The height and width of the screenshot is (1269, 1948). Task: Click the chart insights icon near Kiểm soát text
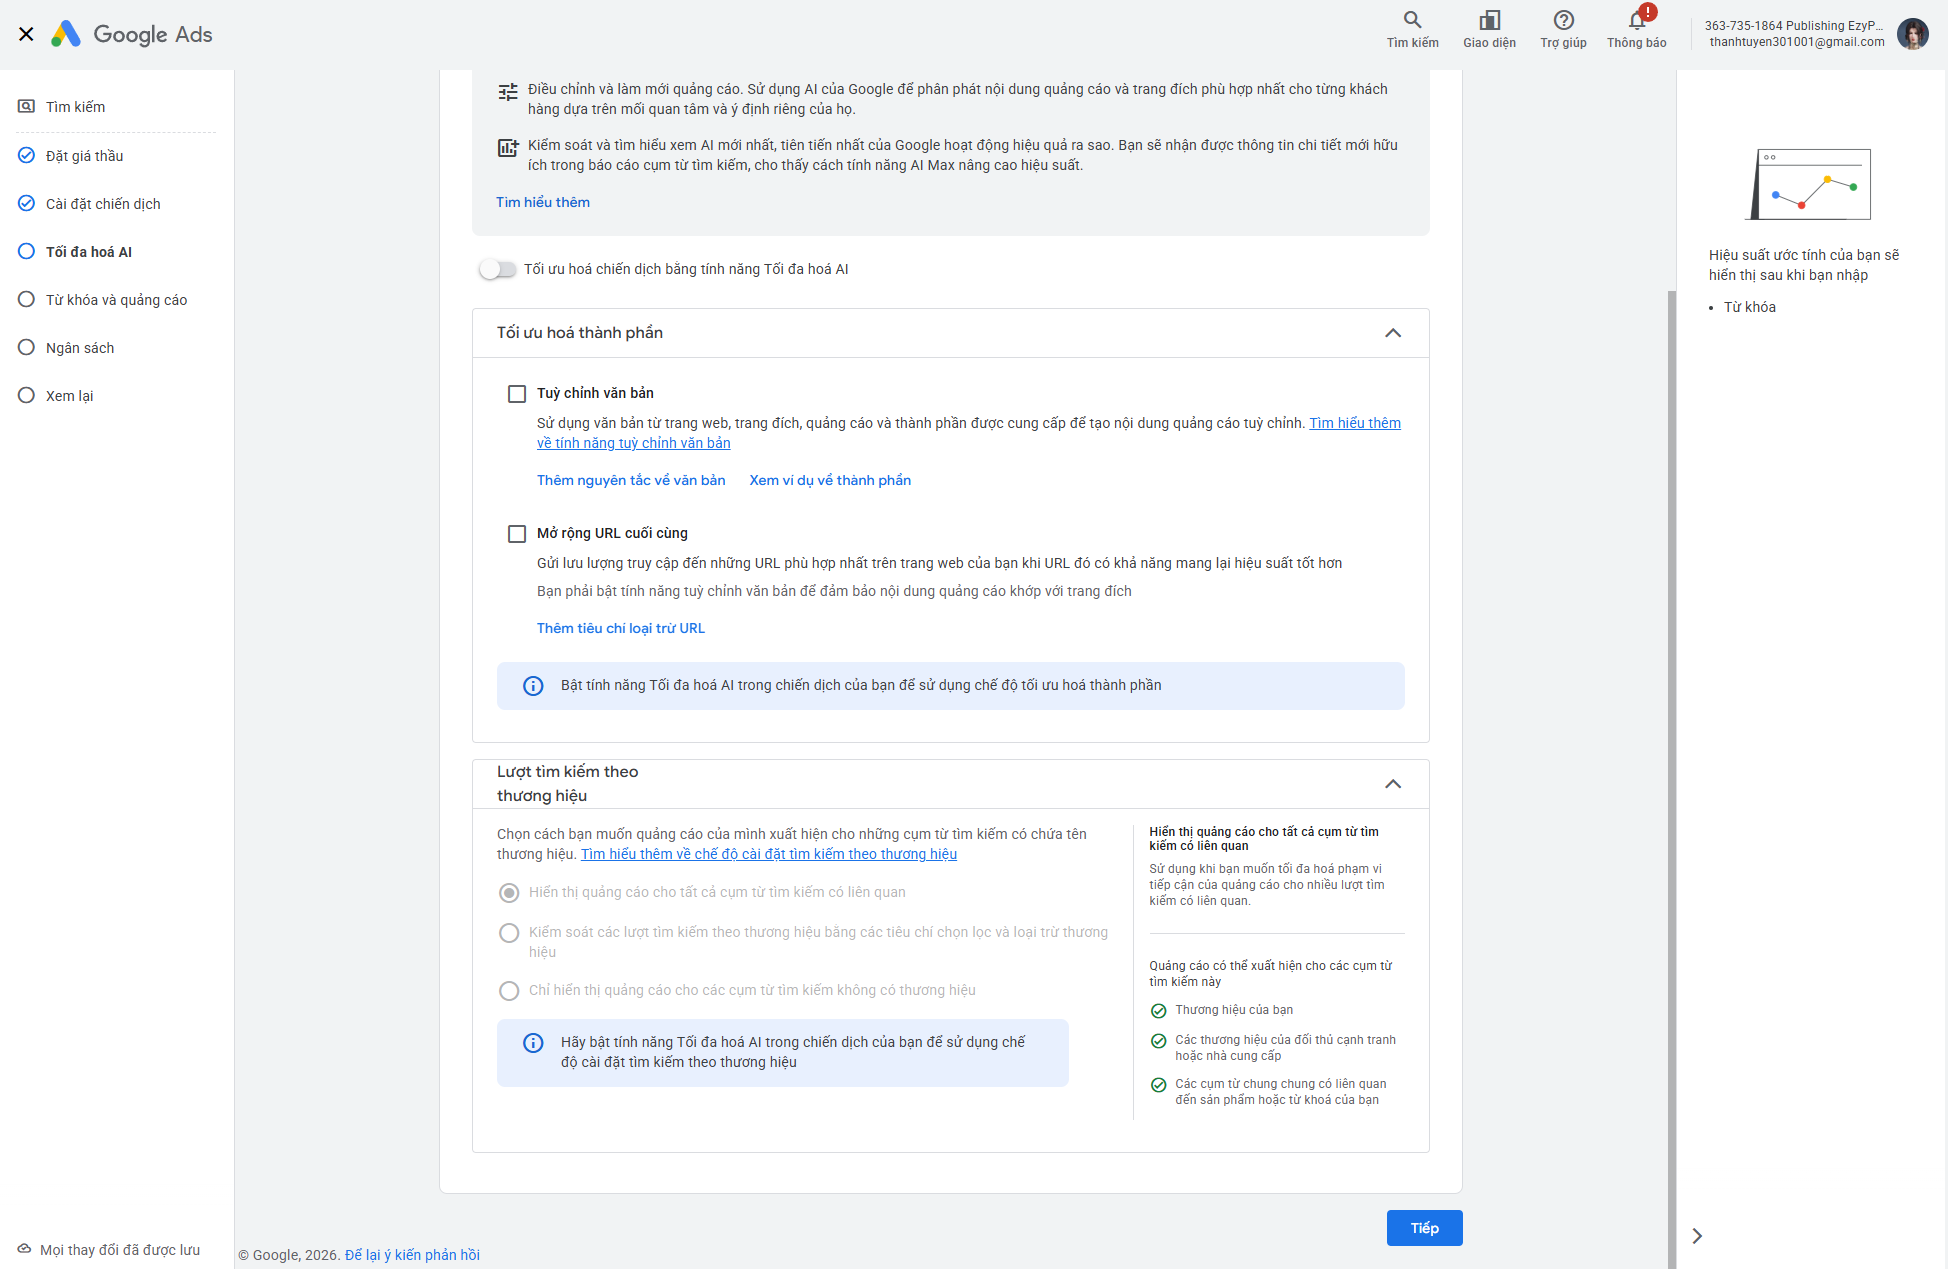pyautogui.click(x=508, y=148)
